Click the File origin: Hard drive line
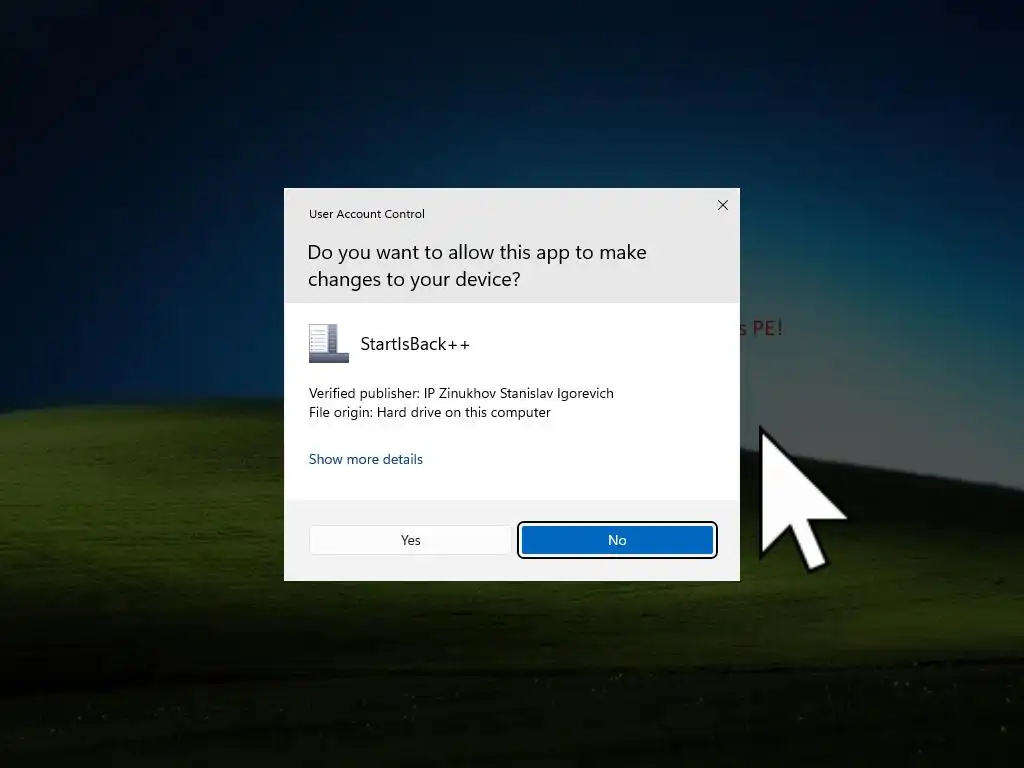Screen dimensions: 1024x768 click(430, 412)
